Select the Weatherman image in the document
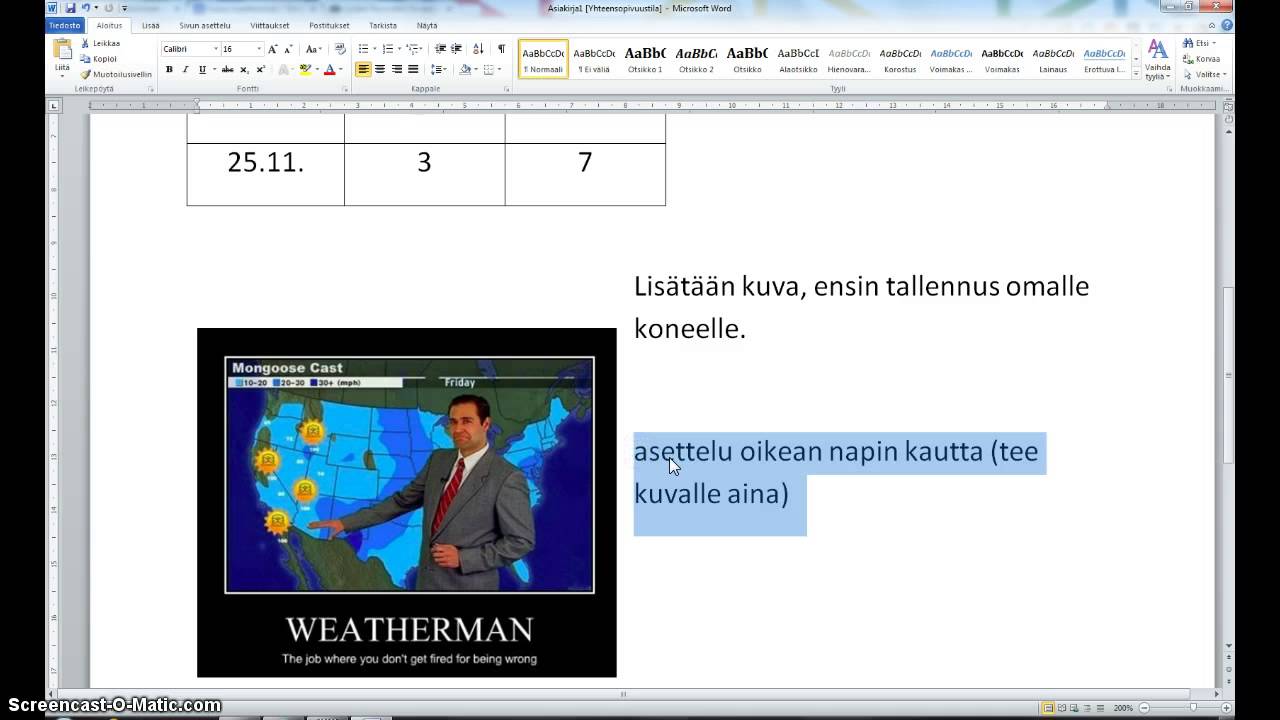This screenshot has width=1280, height=720. (x=407, y=503)
